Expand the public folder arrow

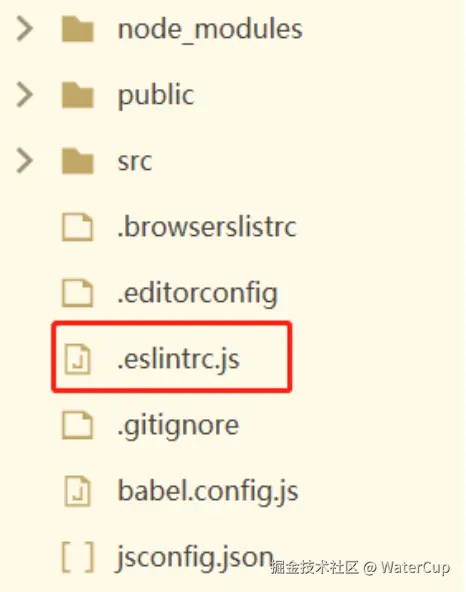[x=25, y=94]
